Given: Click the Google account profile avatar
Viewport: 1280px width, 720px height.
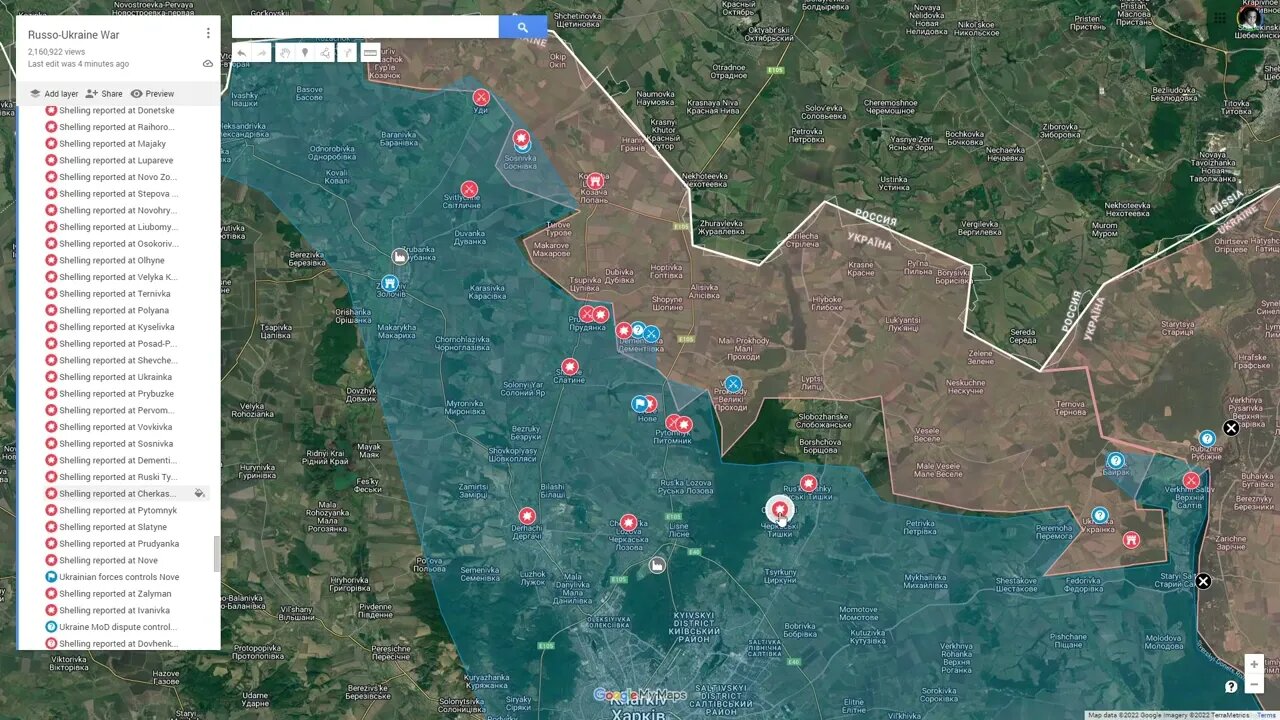Looking at the screenshot, I should [1250, 18].
